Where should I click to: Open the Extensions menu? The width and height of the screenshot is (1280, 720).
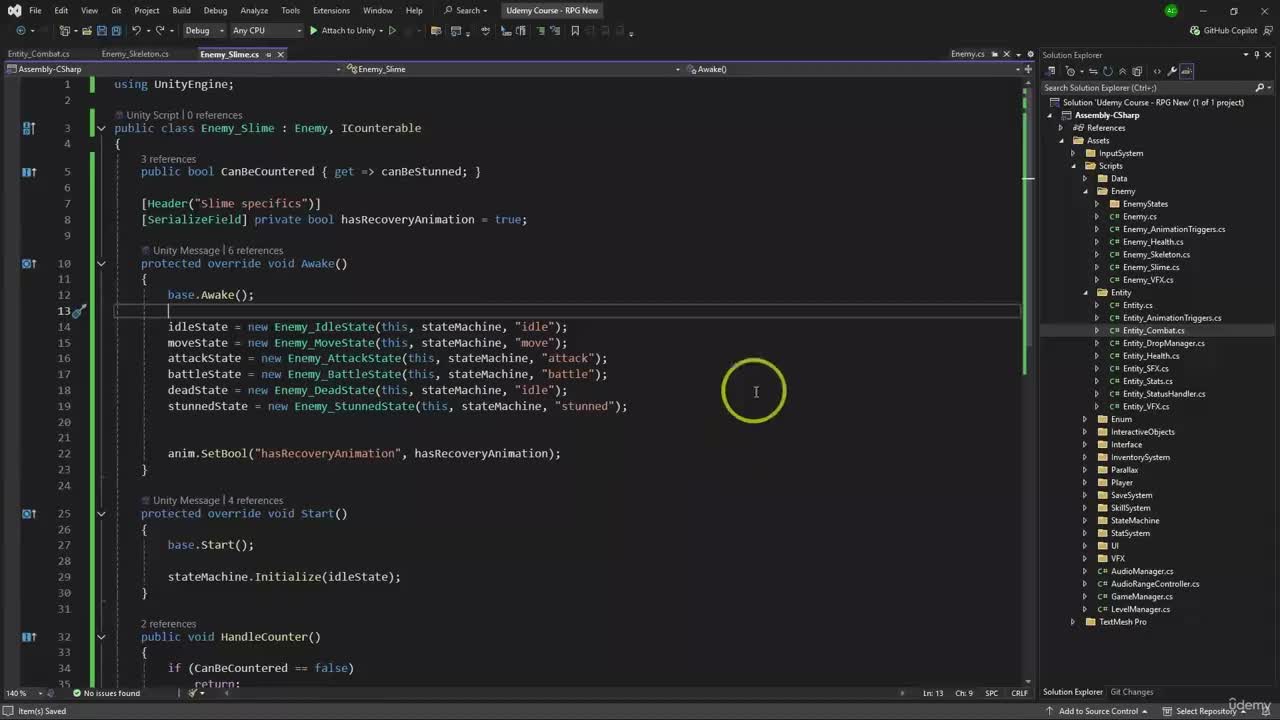[x=331, y=11]
